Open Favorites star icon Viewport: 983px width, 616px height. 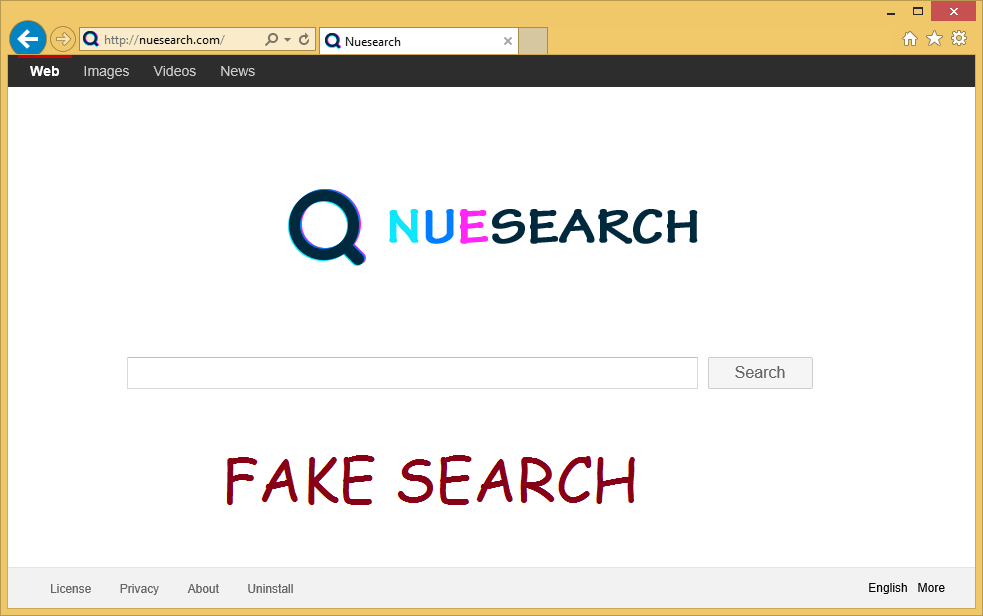pyautogui.click(x=934, y=39)
